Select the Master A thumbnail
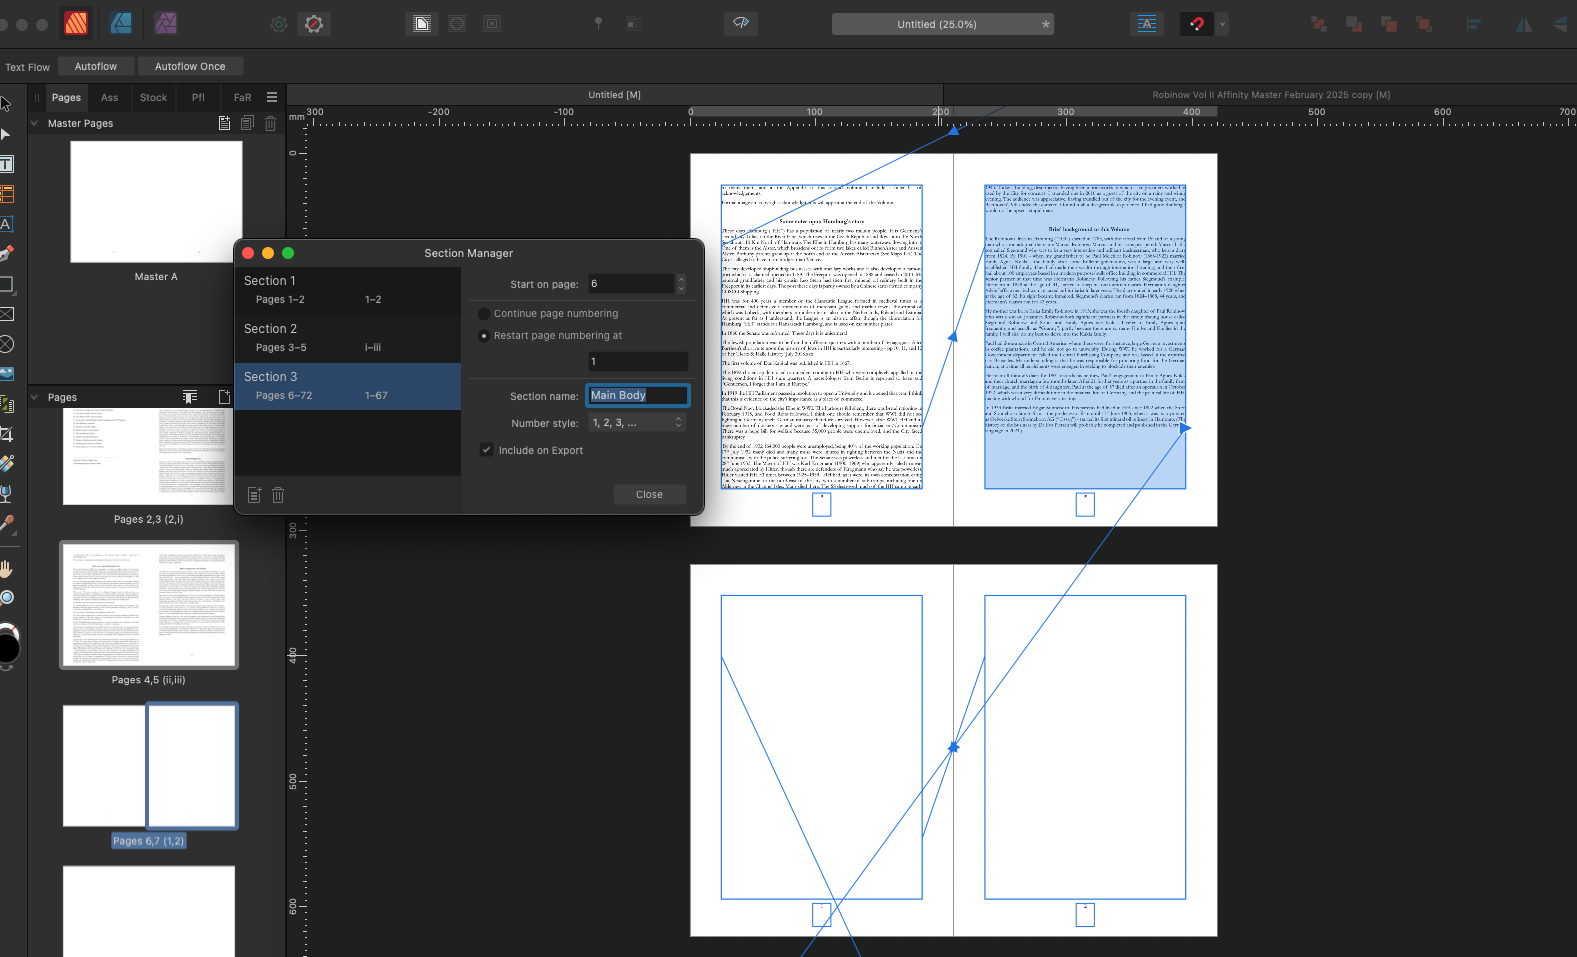This screenshot has height=957, width=1577. (x=156, y=201)
